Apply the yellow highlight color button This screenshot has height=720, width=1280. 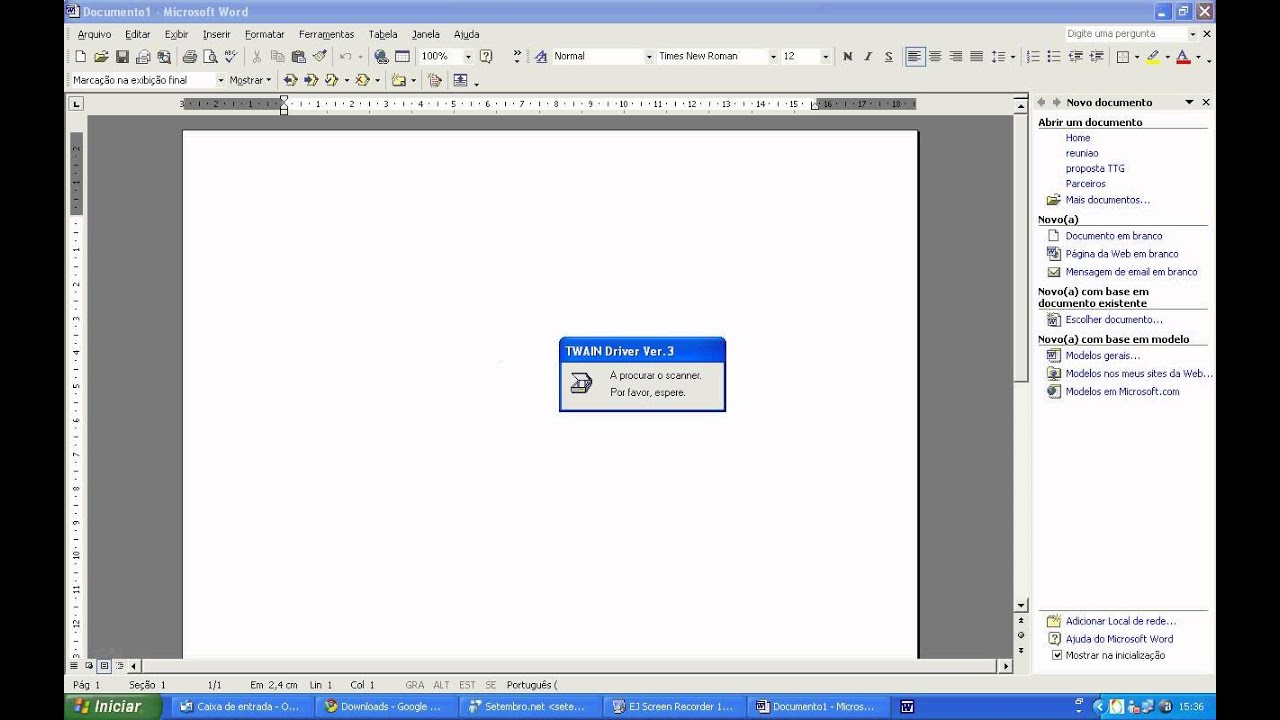[1153, 57]
